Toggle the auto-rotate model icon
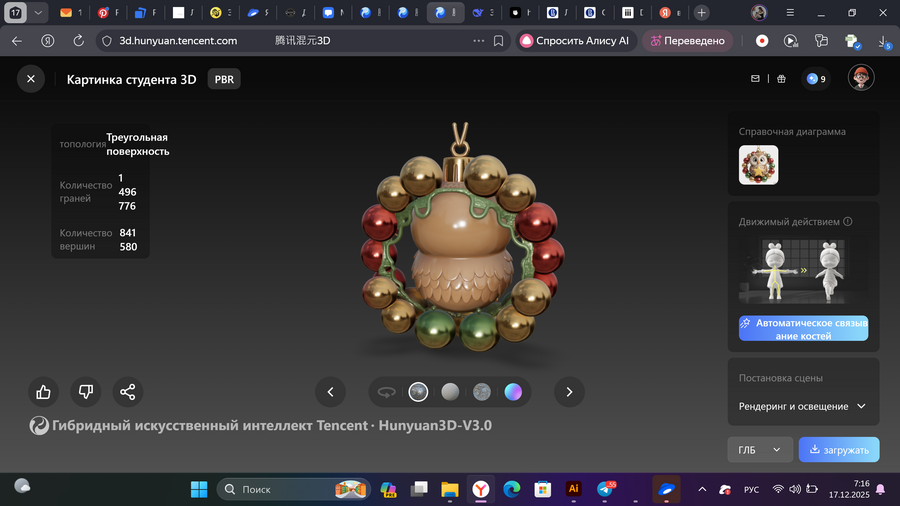 [x=386, y=392]
